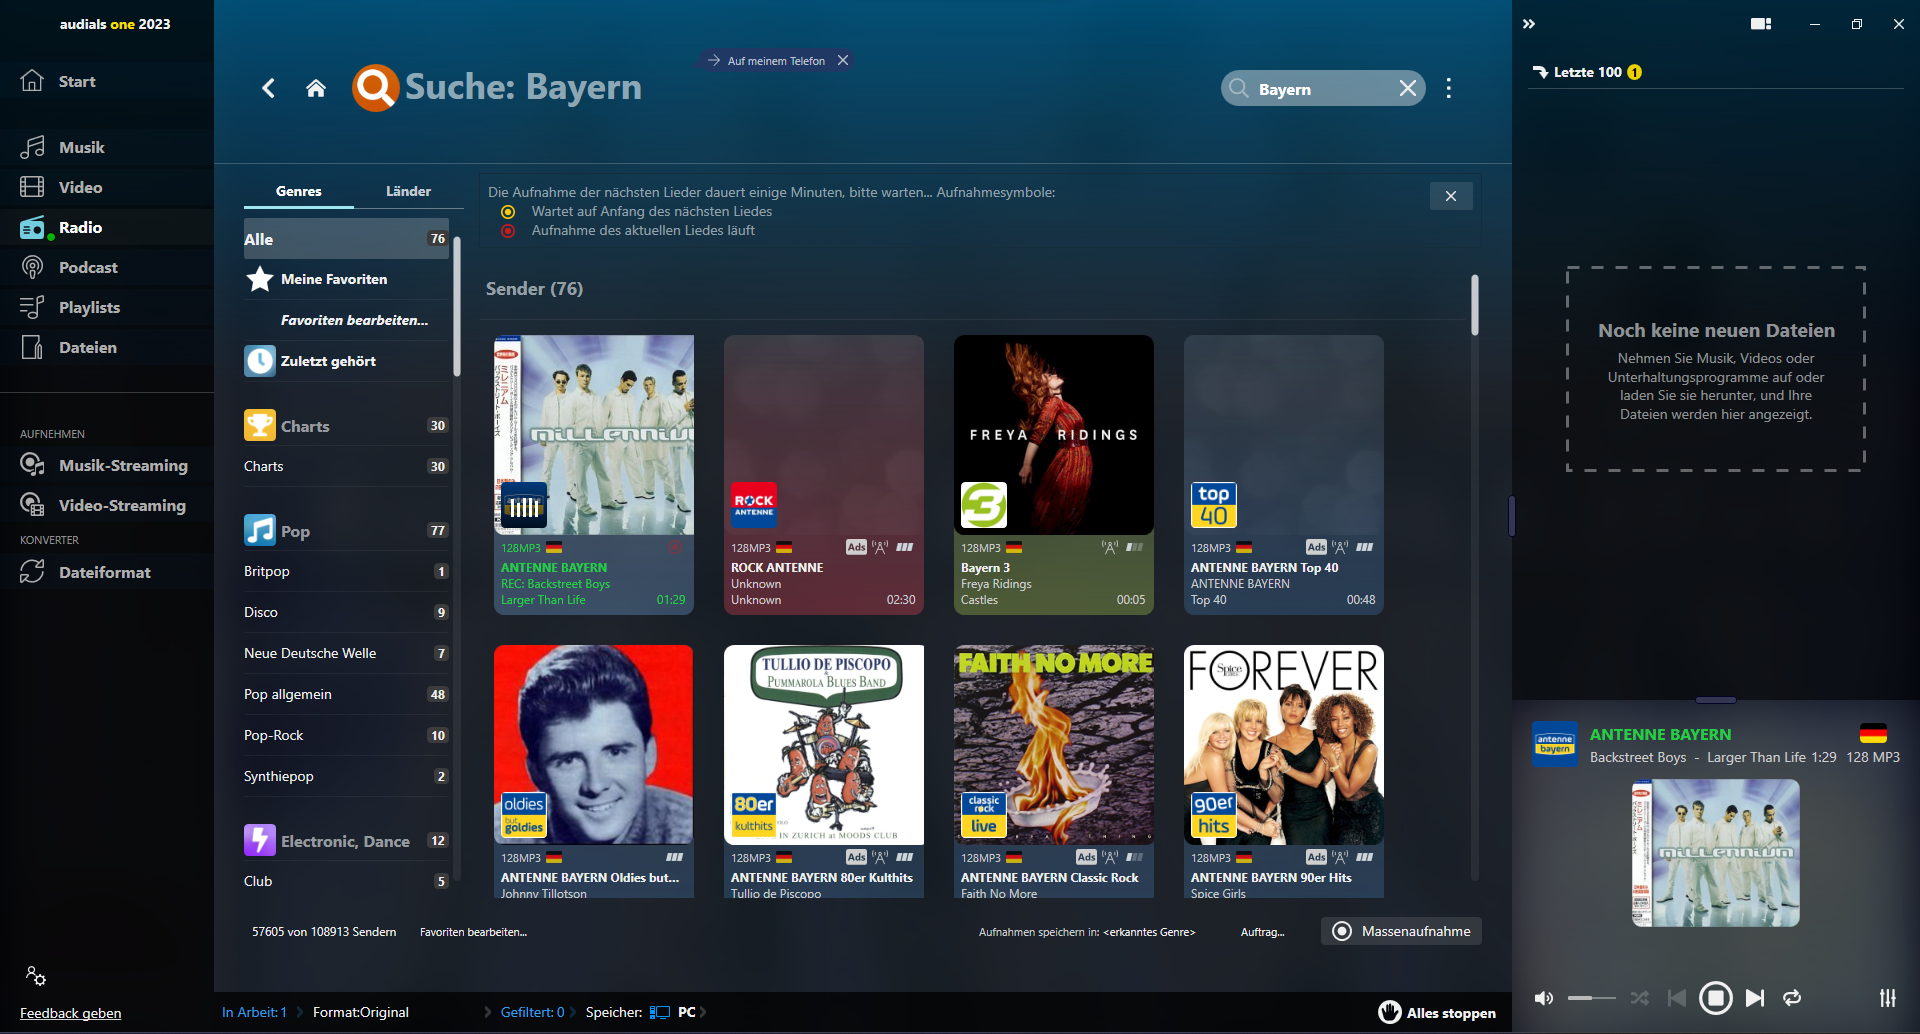Open user settings gear icon
1920x1034 pixels.
[36, 976]
